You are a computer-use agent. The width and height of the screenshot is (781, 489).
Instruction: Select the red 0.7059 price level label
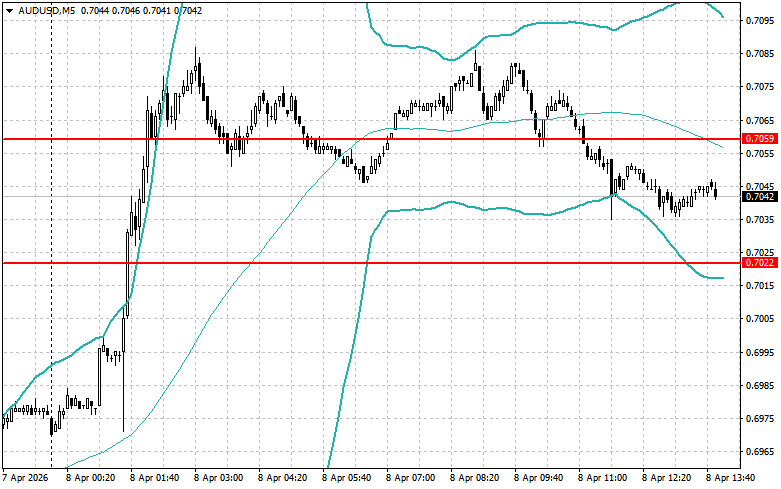760,138
